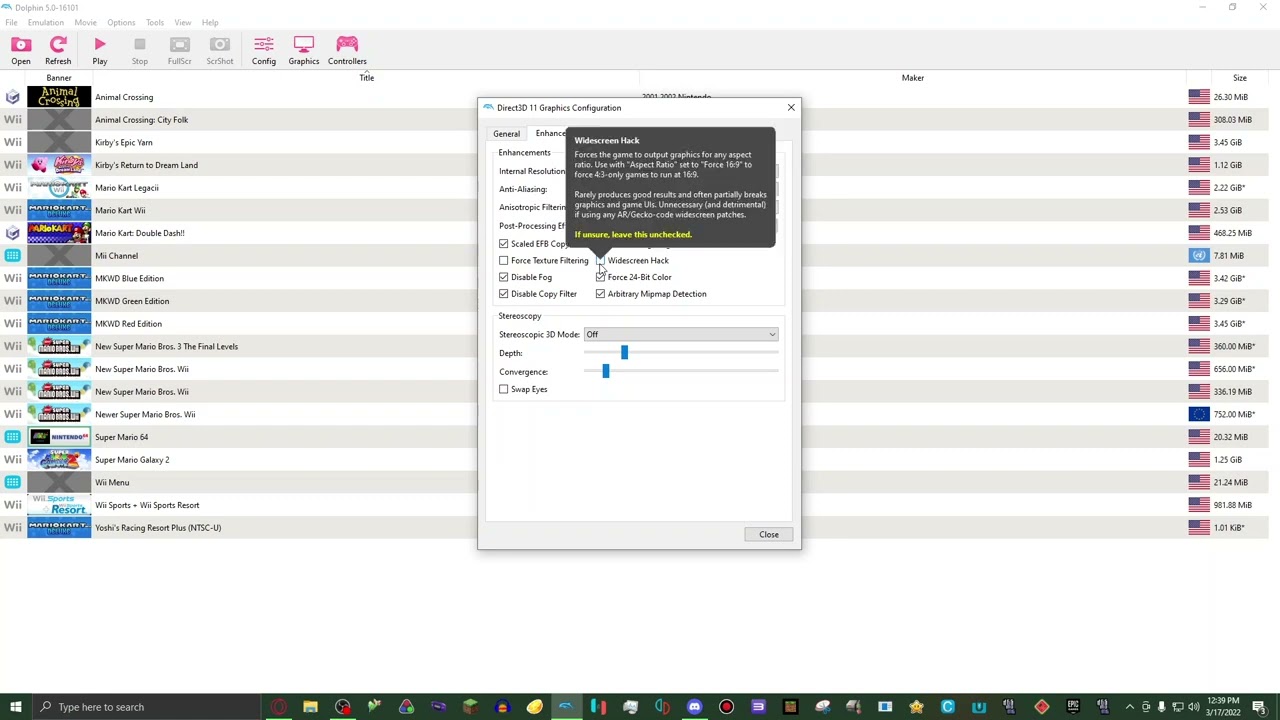Viewport: 1280px width, 720px height.
Task: Show hidden system tray icons
Action: click(1130, 707)
